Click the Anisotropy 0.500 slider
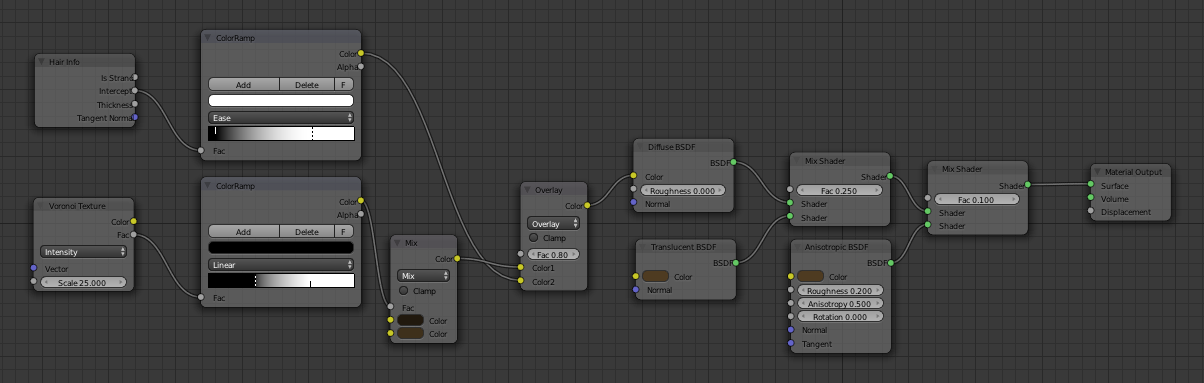This screenshot has height=383, width=1204. click(x=839, y=303)
